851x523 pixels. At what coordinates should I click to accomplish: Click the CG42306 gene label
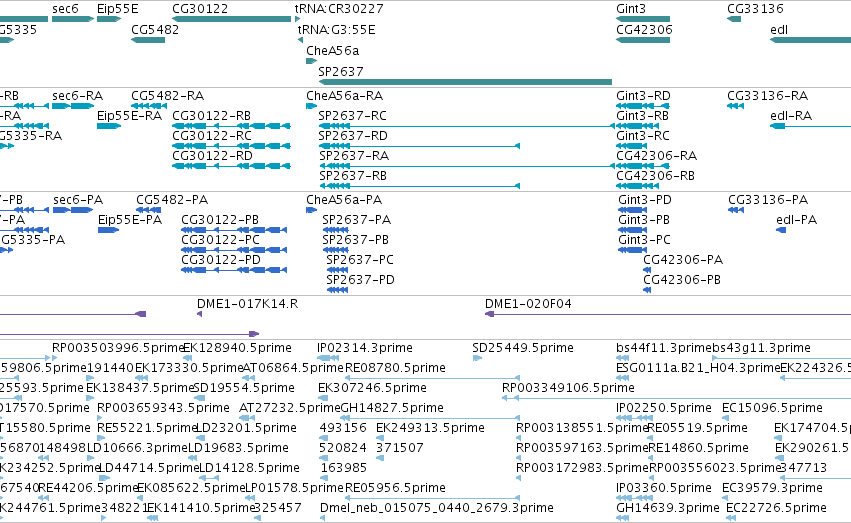click(x=644, y=29)
